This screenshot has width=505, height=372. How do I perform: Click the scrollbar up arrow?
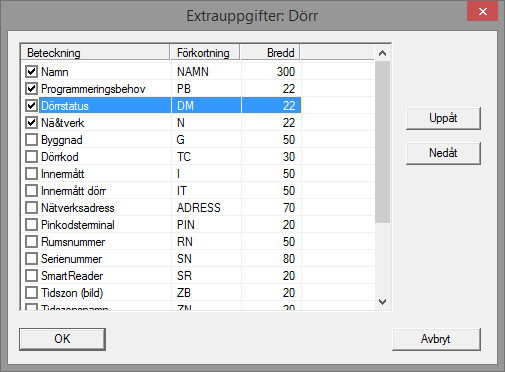click(382, 53)
